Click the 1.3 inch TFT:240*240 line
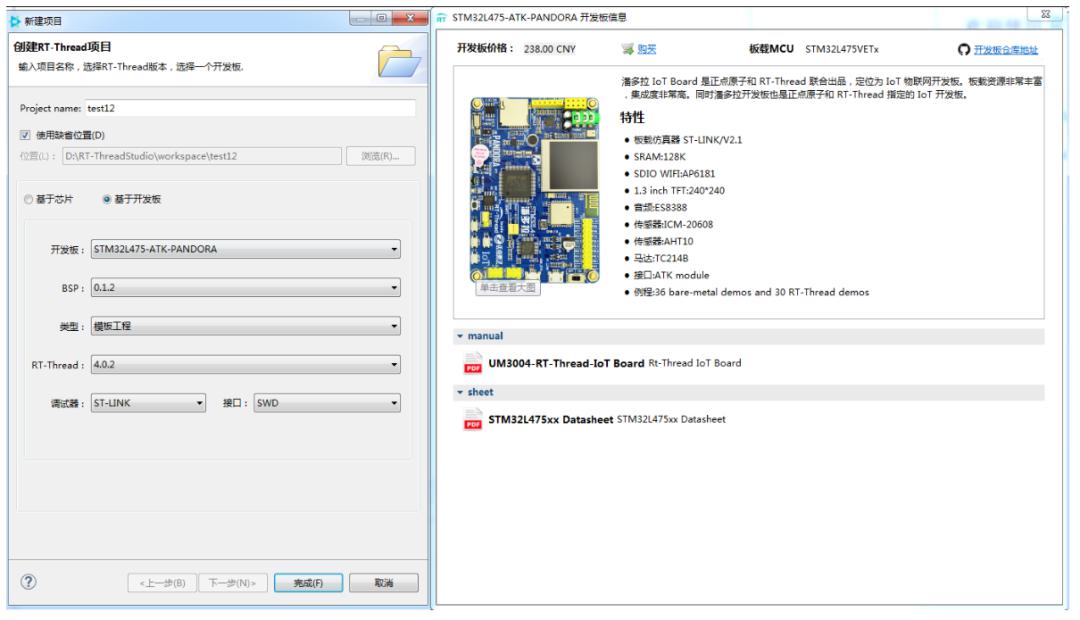This screenshot has height=620, width=1080. (x=679, y=191)
